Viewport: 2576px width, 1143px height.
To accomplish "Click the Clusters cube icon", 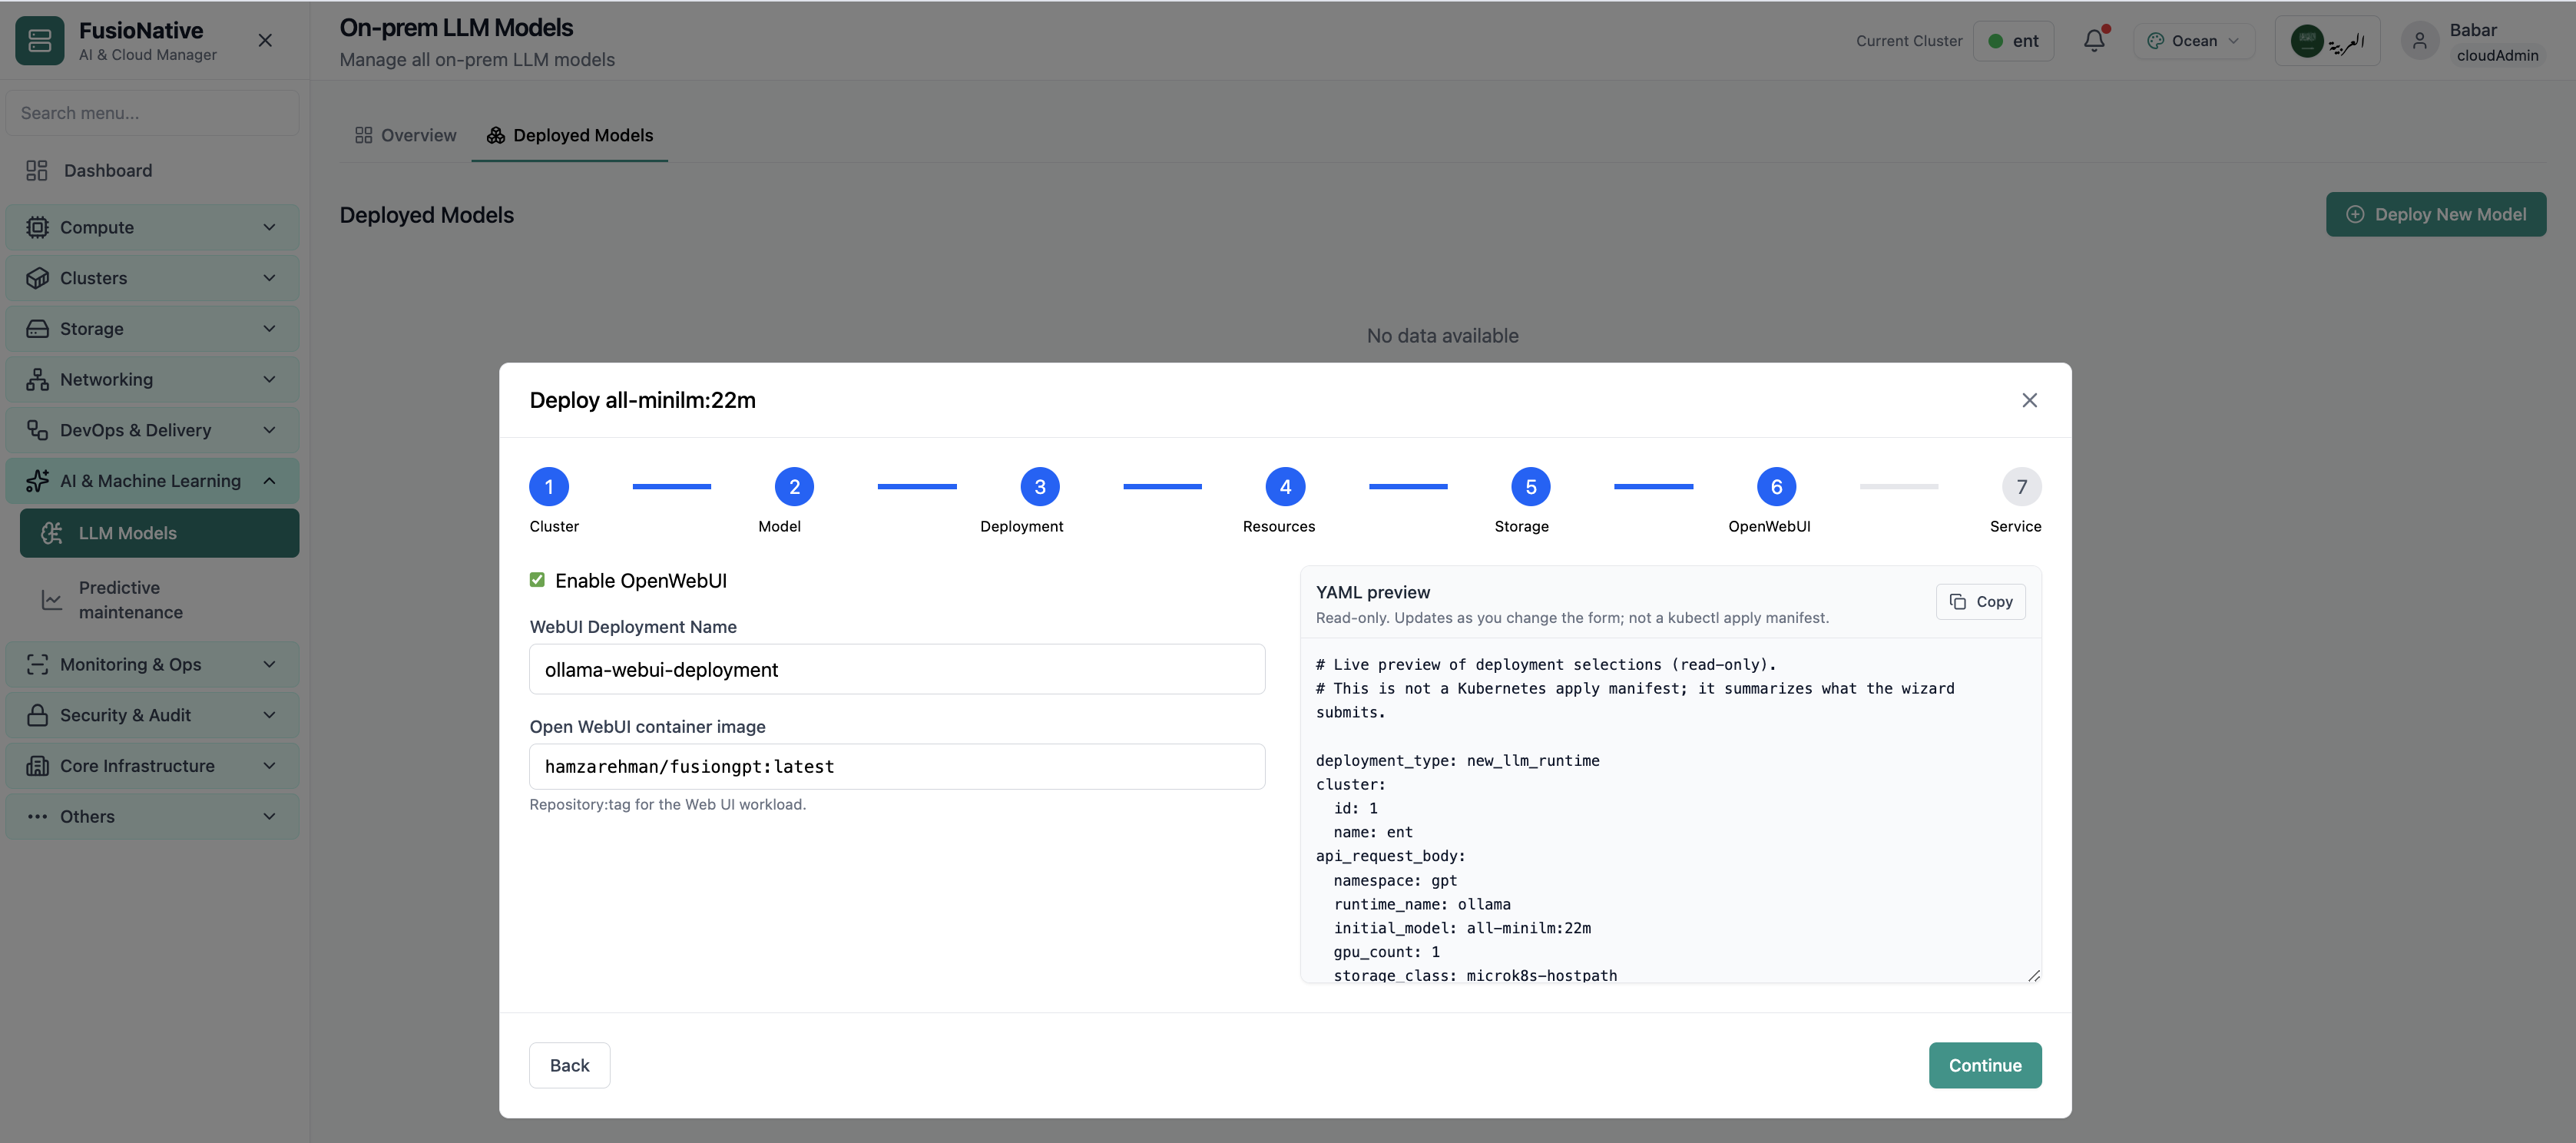I will 37,279.
